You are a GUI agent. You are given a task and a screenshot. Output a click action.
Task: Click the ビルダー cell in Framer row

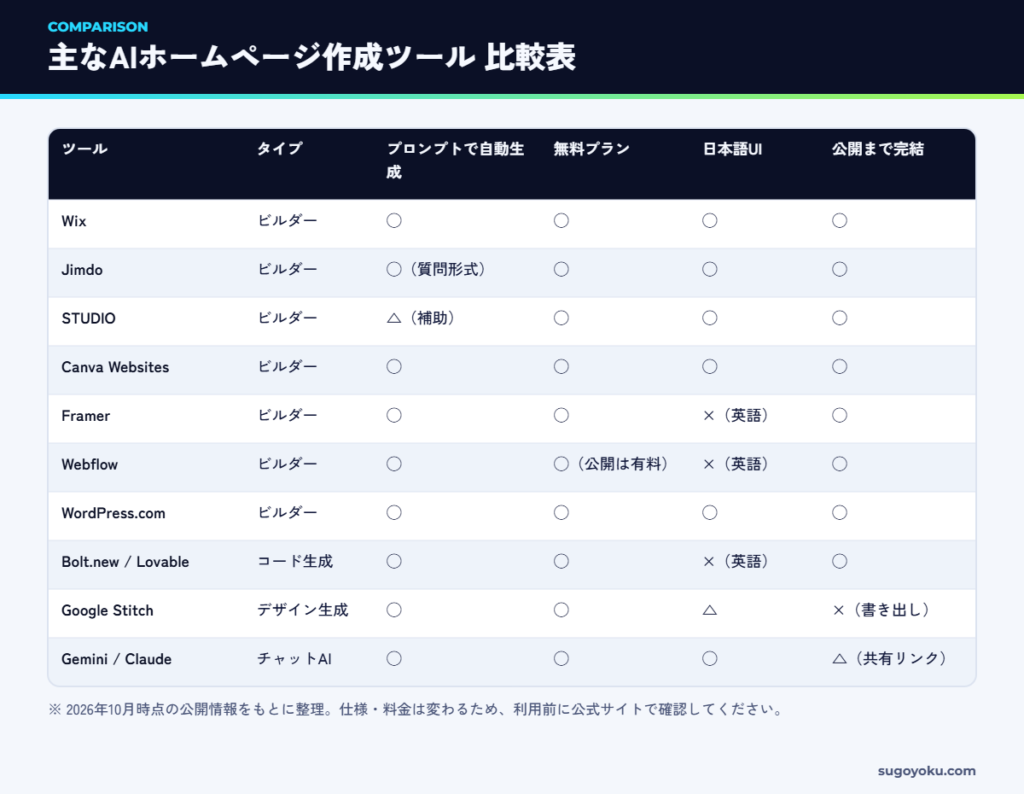click(x=287, y=415)
